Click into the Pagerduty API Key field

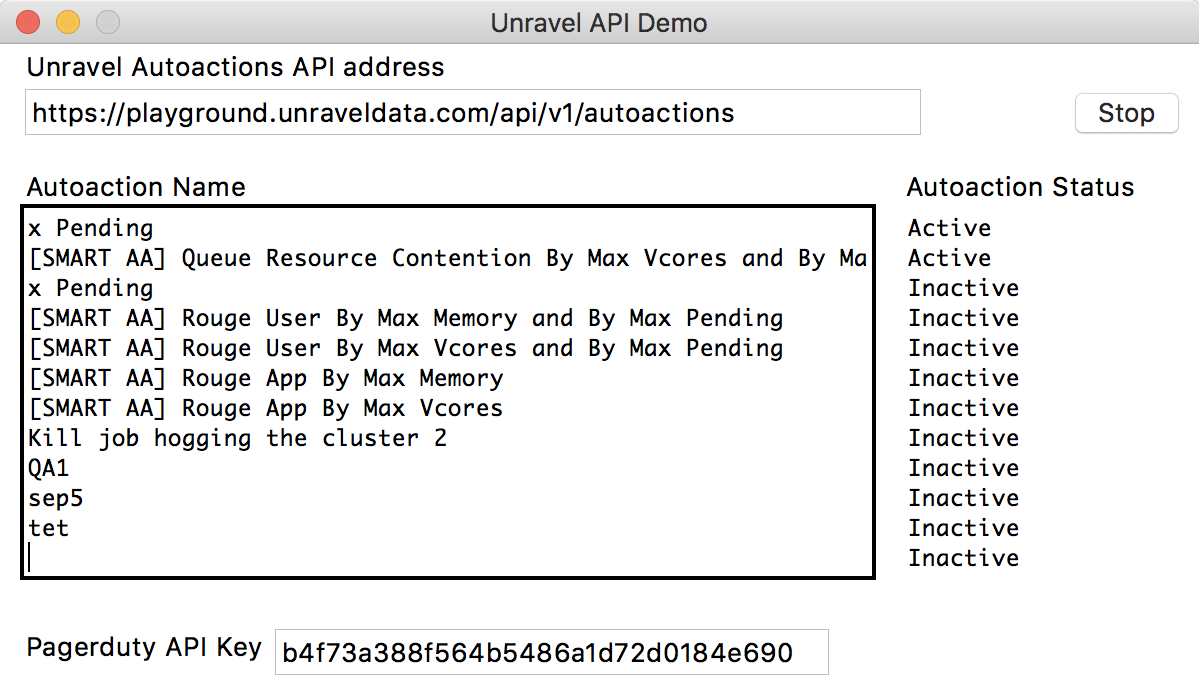tap(551, 652)
